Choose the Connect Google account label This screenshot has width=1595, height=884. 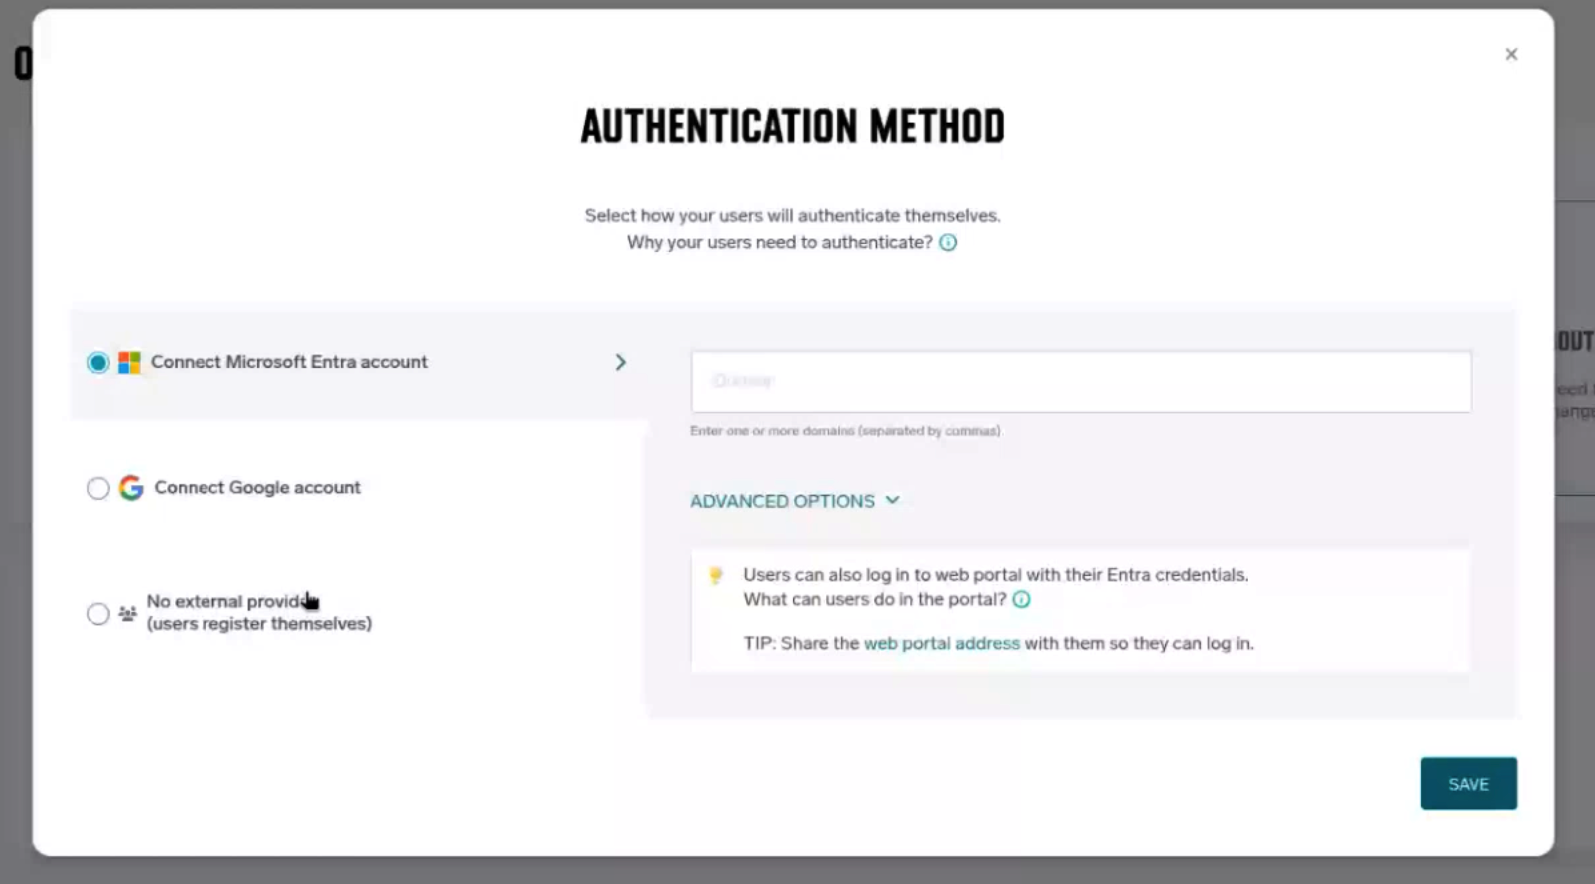257,488
